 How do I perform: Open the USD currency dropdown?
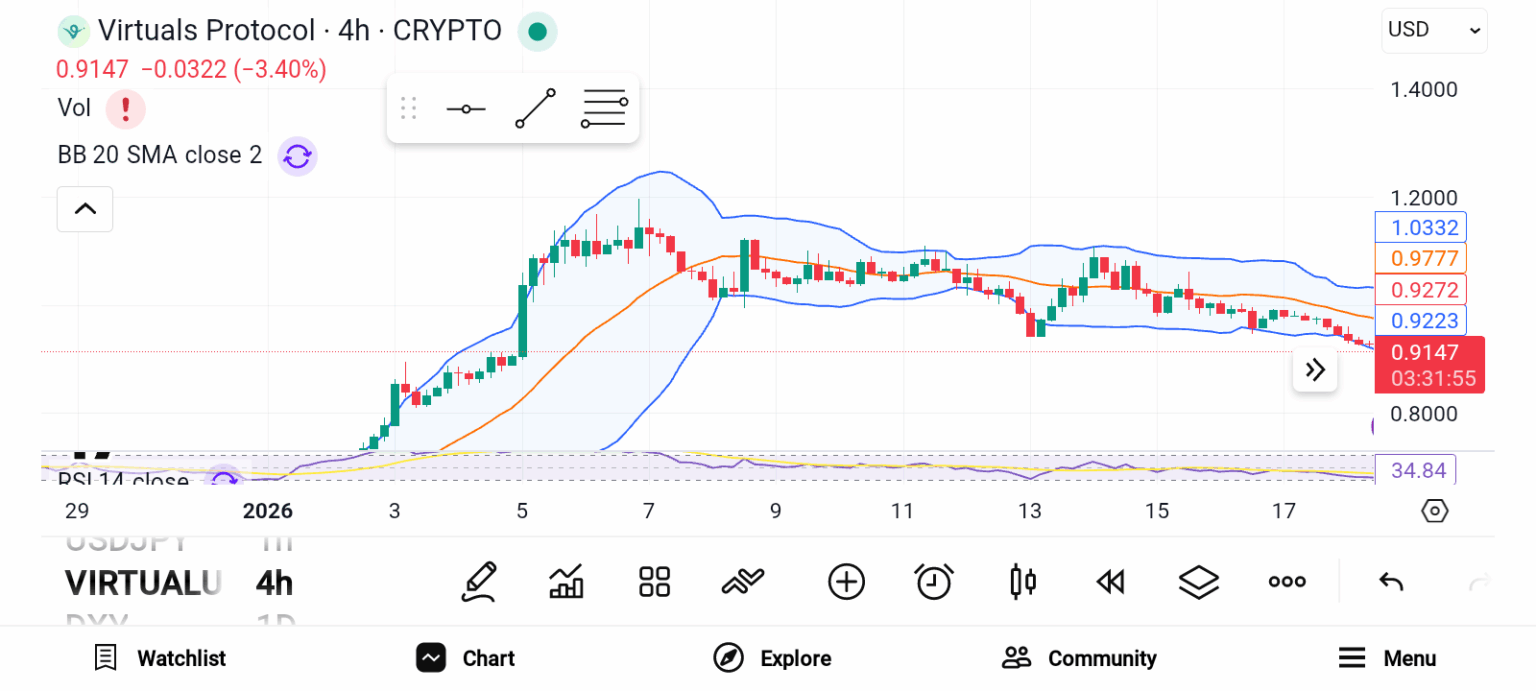pos(1434,30)
